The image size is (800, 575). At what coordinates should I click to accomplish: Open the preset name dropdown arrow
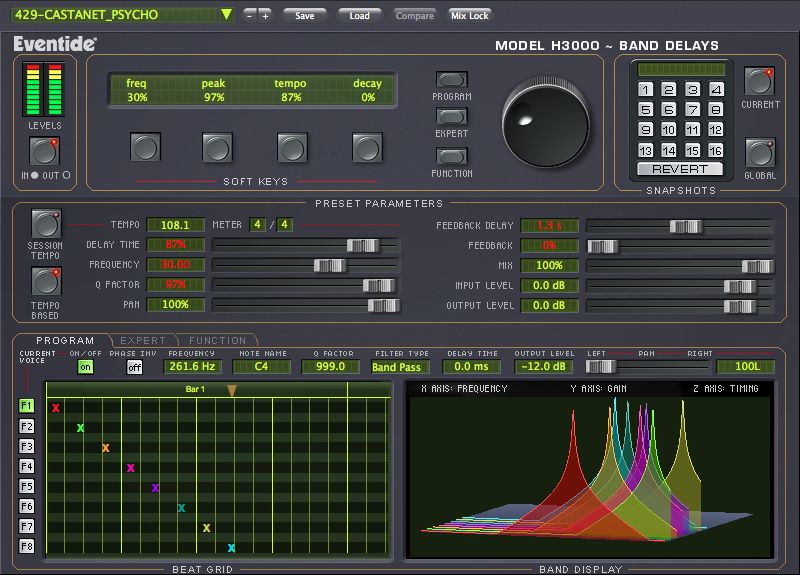[226, 15]
